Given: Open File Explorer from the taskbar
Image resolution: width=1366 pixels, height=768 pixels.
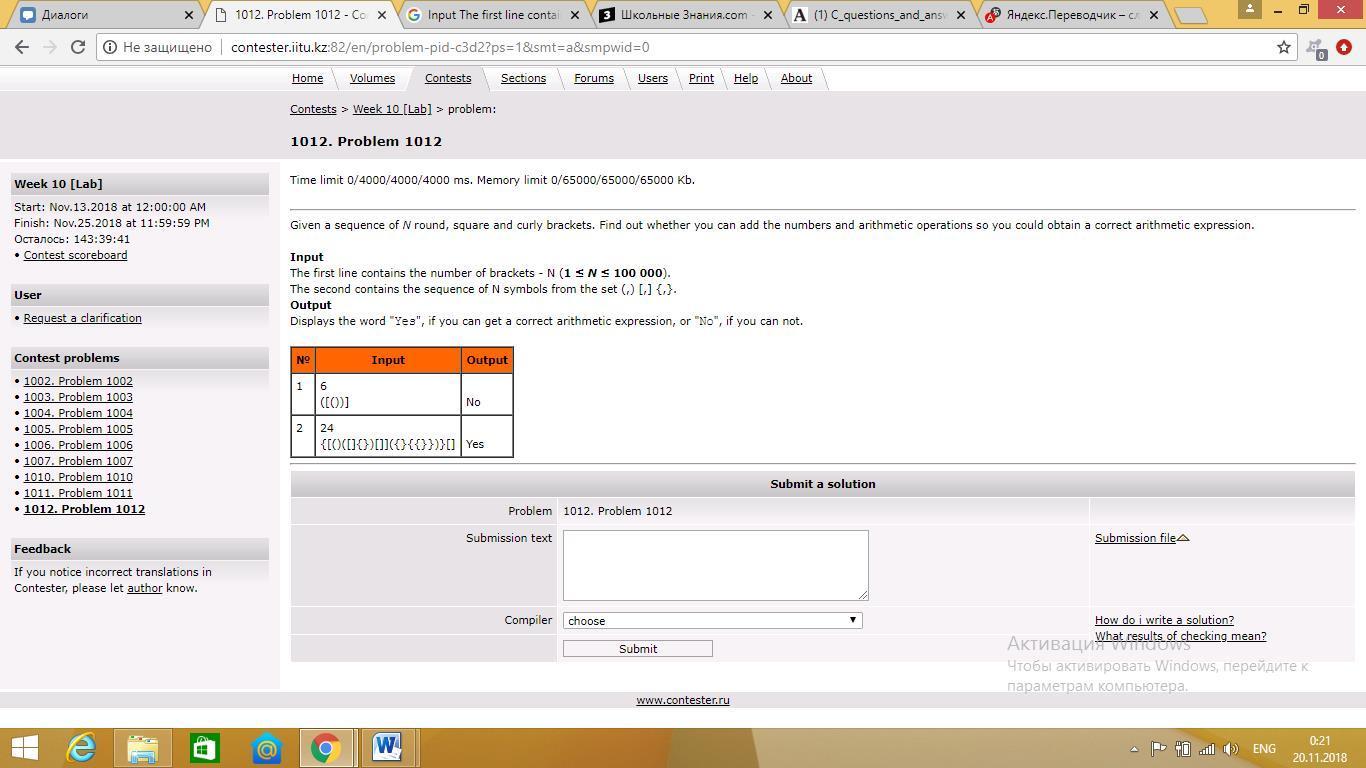Looking at the screenshot, I should pyautogui.click(x=143, y=748).
